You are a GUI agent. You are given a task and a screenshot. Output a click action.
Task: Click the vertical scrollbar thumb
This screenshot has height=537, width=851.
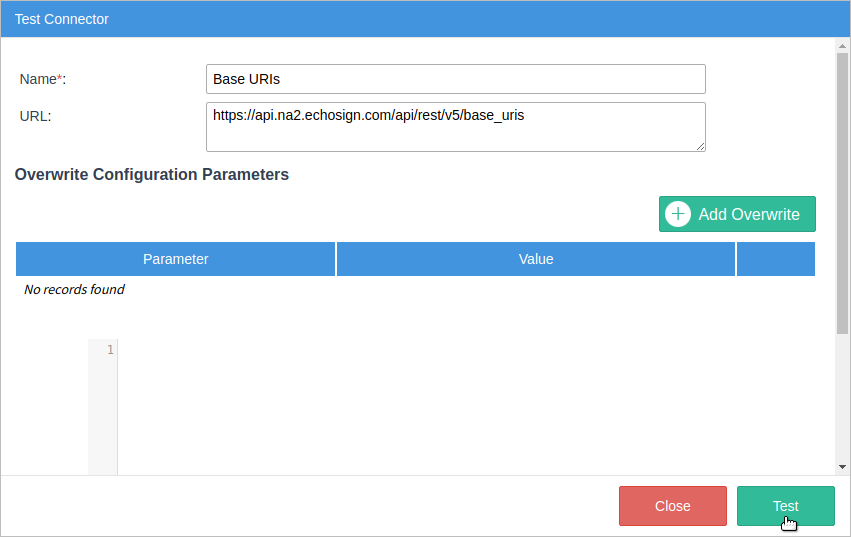[842, 190]
